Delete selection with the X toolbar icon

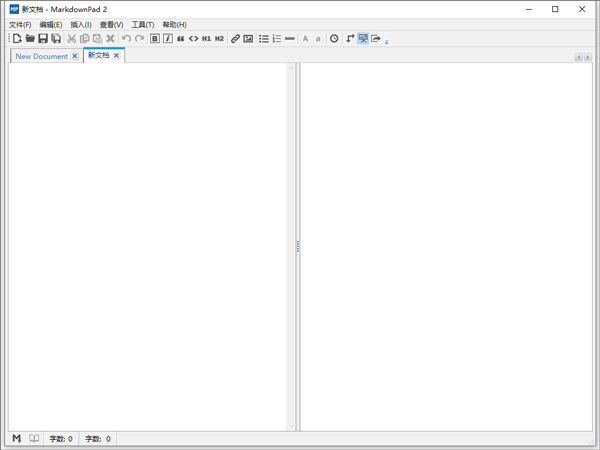[x=110, y=39]
